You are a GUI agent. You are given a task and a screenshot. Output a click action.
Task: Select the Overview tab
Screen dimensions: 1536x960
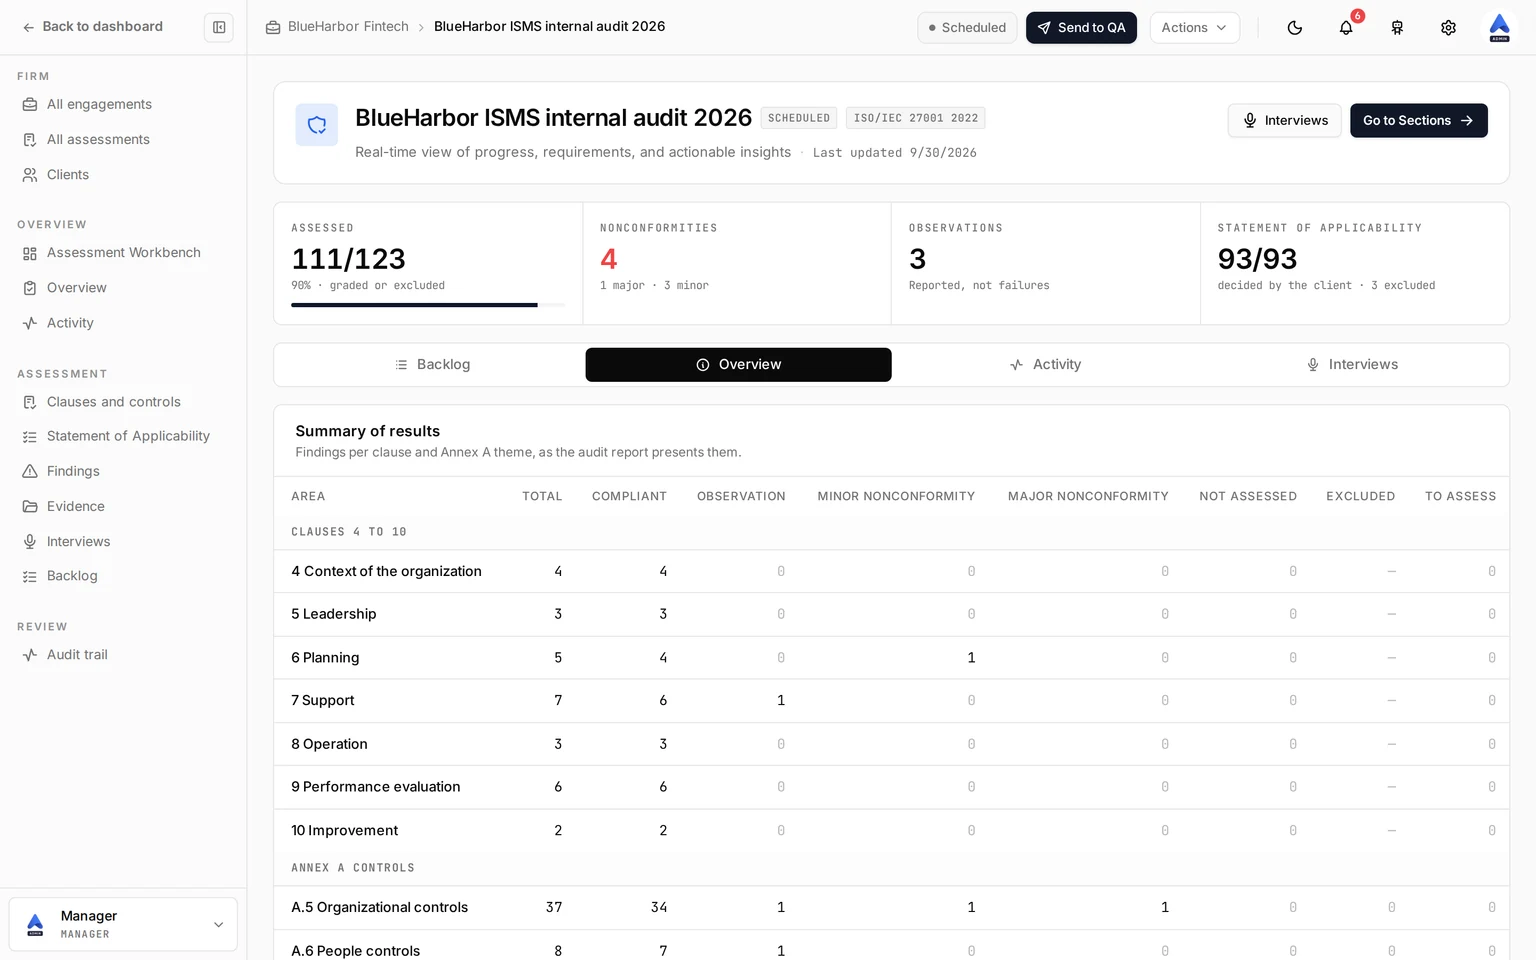click(x=738, y=365)
